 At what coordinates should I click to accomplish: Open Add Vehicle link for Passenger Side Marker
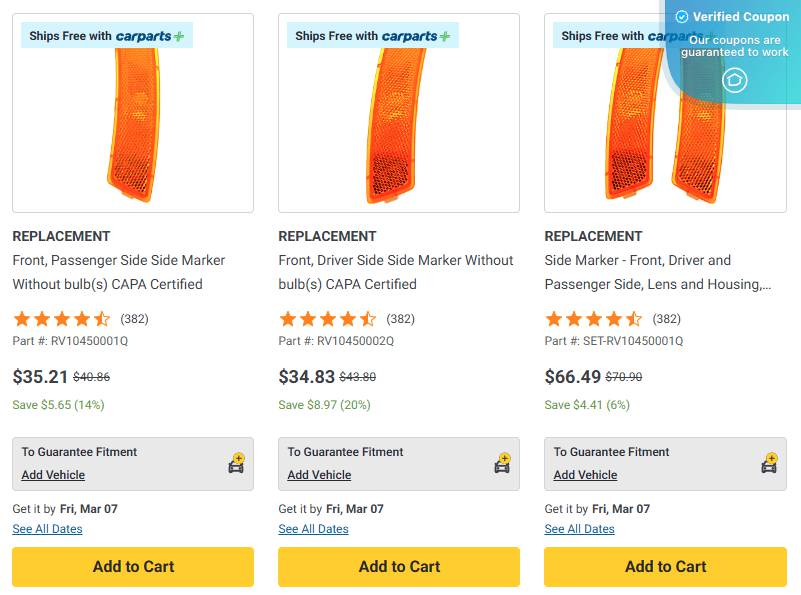coord(53,475)
